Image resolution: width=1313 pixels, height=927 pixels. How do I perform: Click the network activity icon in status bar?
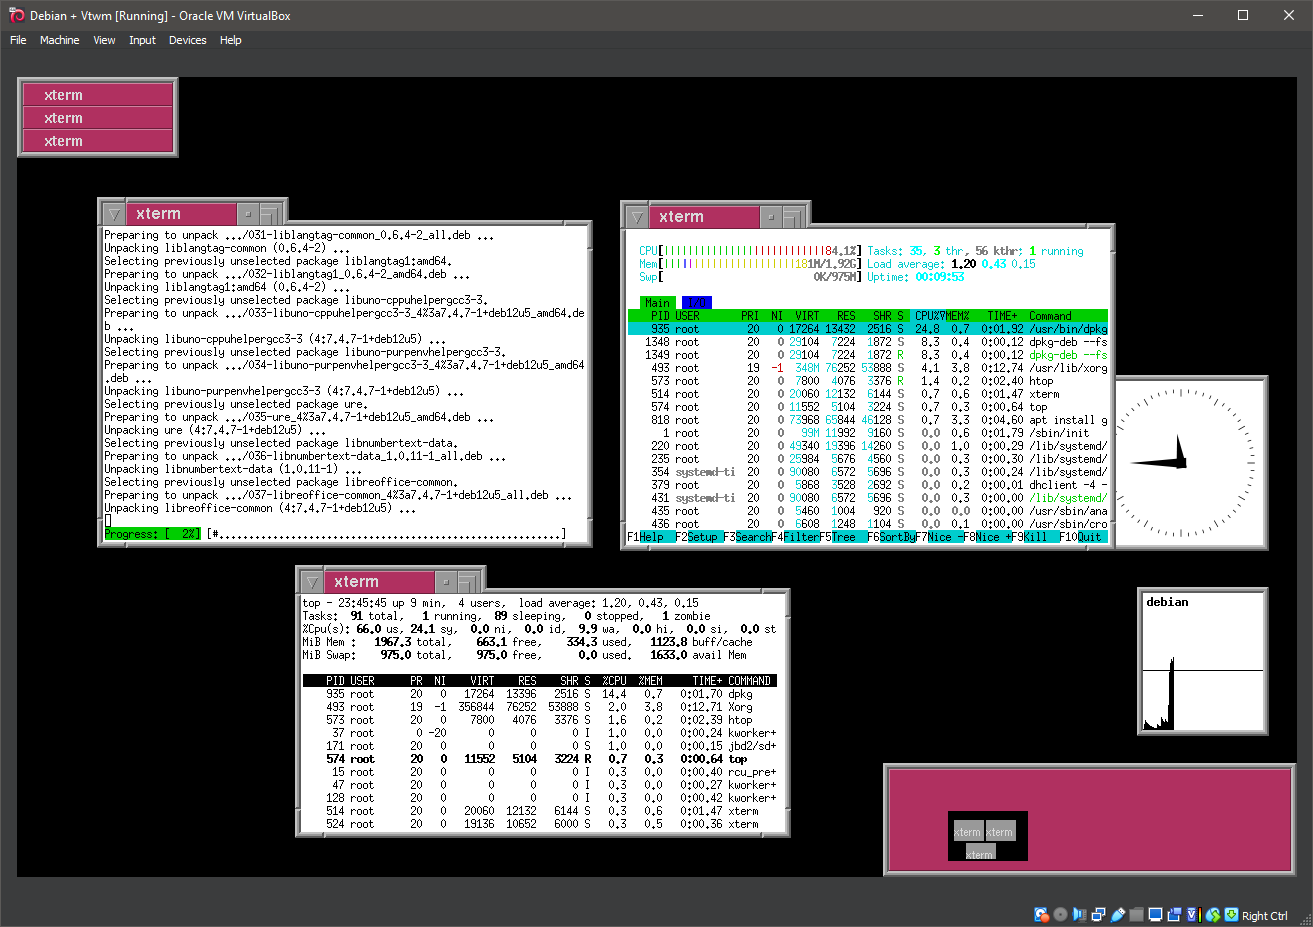[1098, 914]
